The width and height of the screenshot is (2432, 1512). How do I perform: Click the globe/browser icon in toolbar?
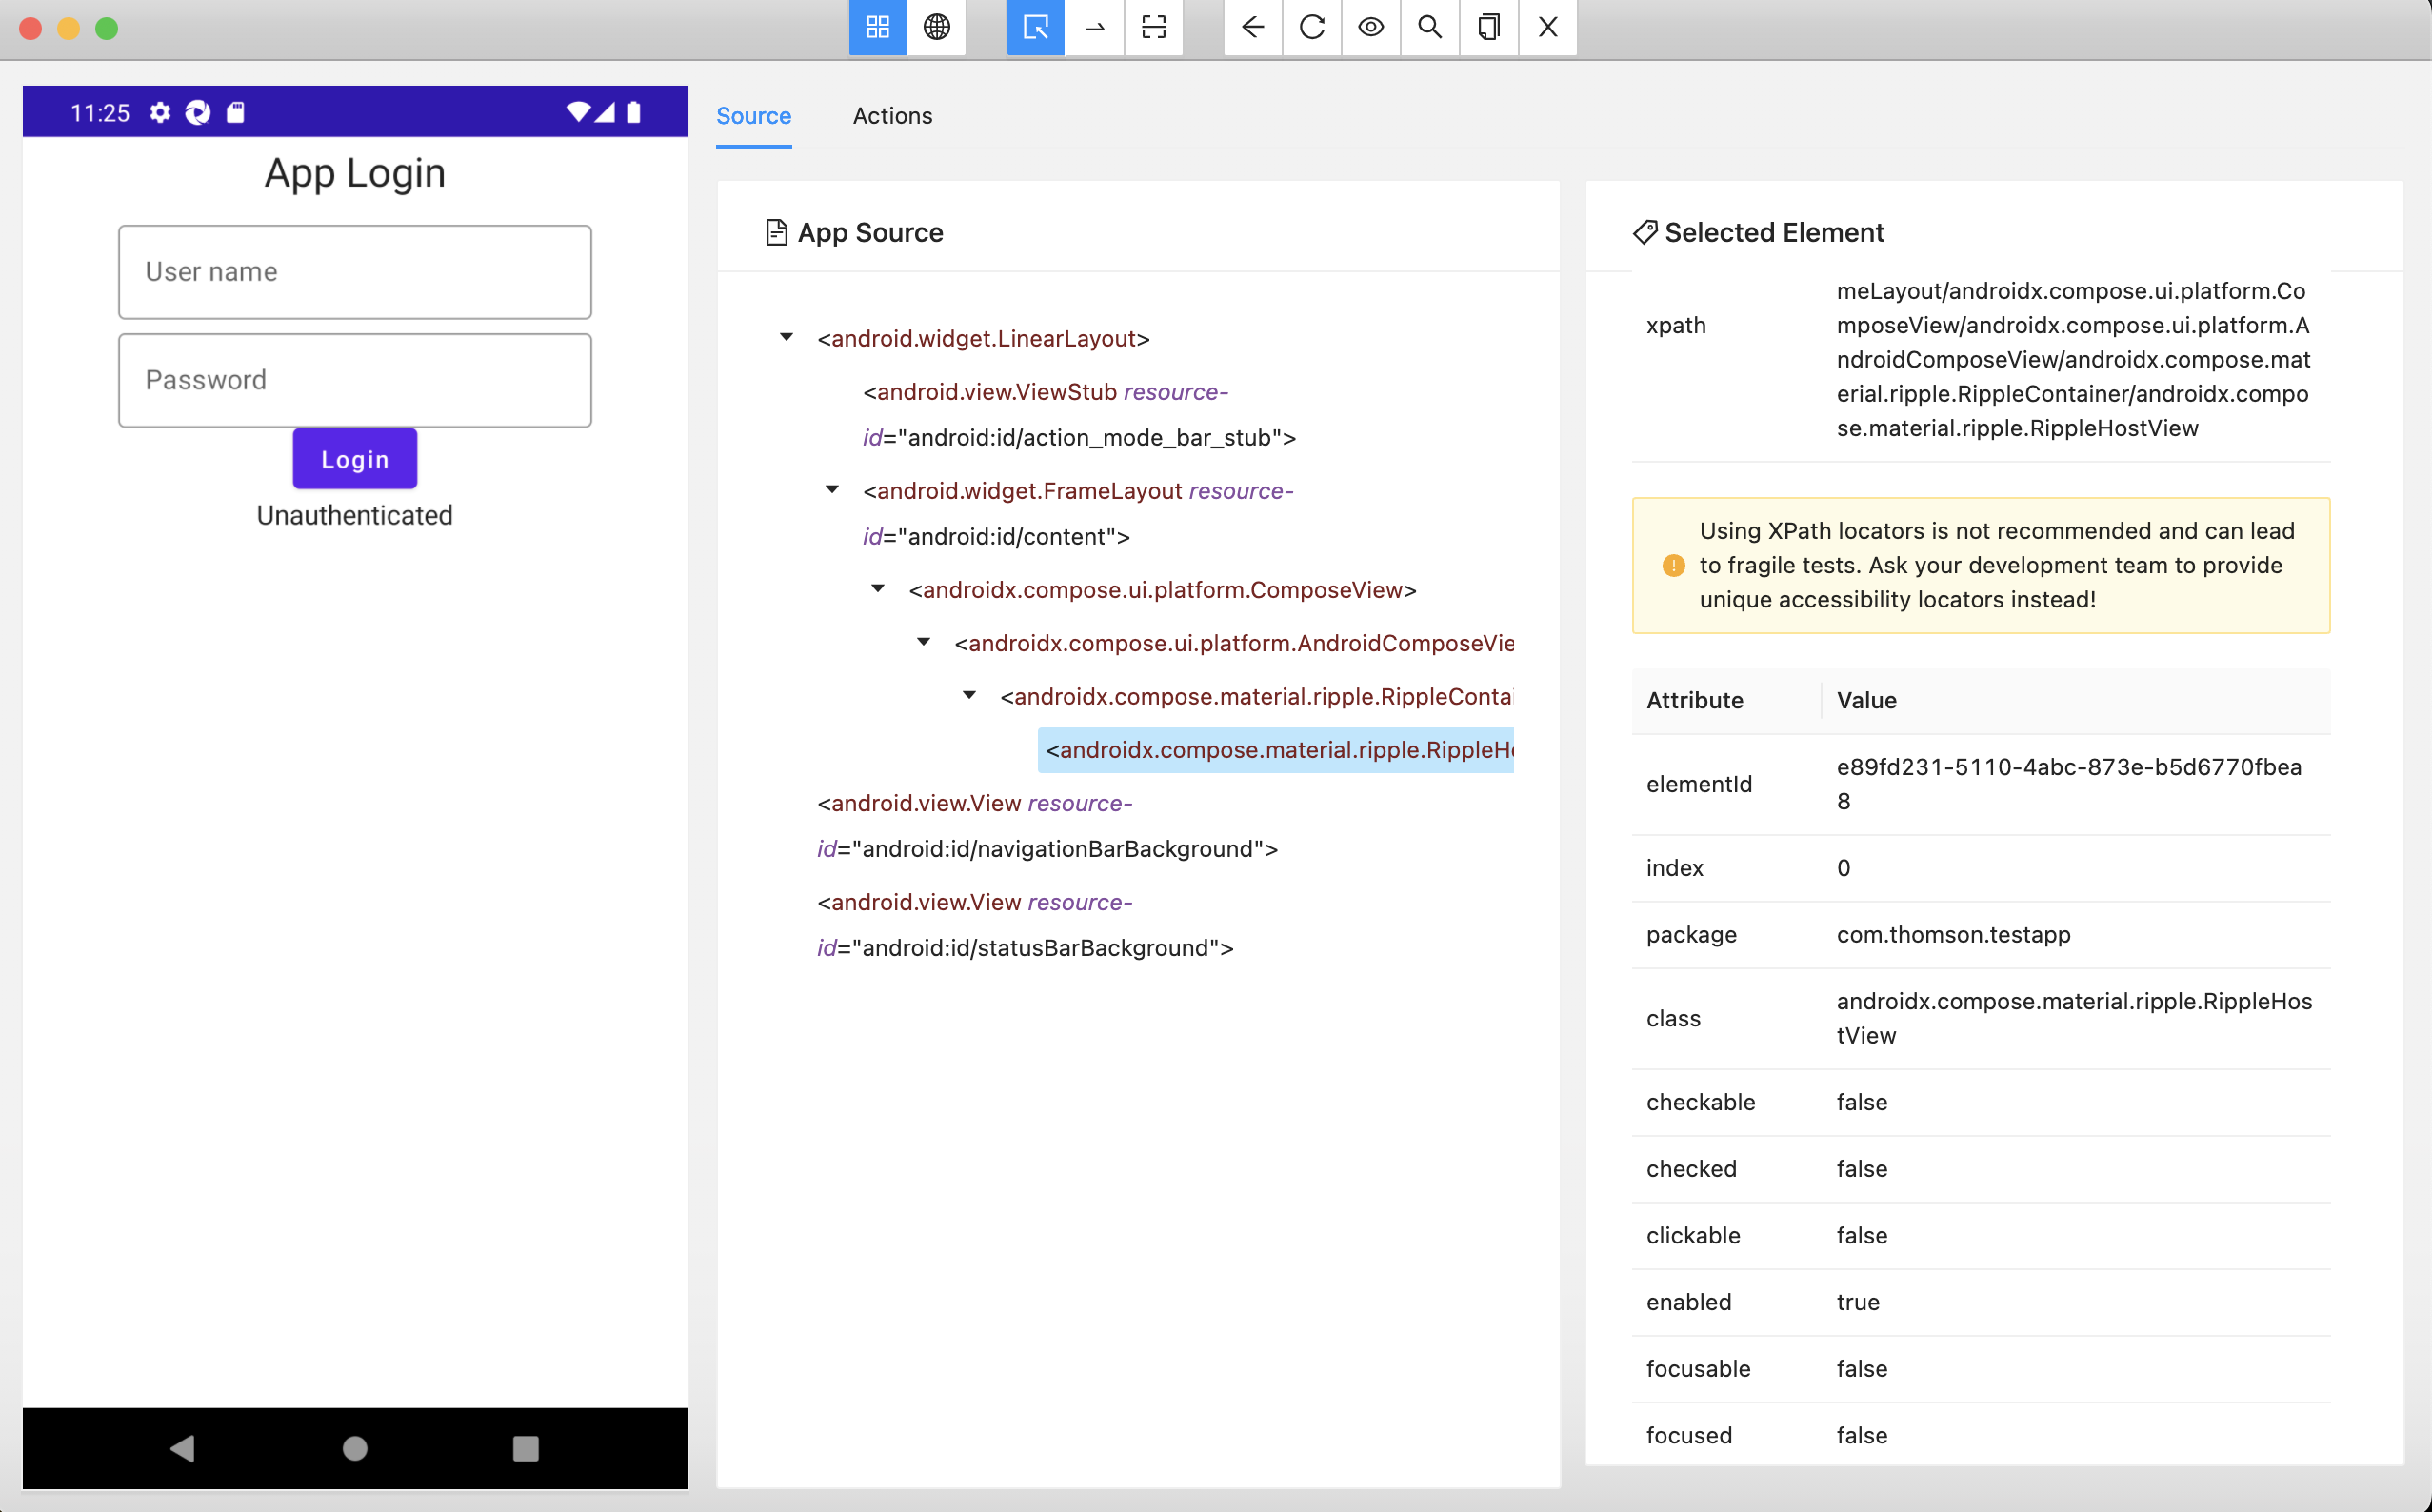coord(937,28)
